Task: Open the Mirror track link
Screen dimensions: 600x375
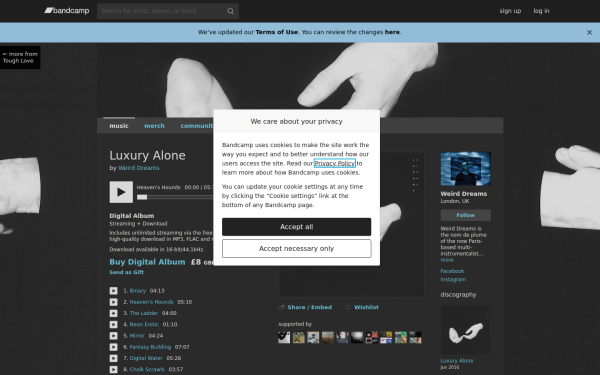Action: (137, 336)
